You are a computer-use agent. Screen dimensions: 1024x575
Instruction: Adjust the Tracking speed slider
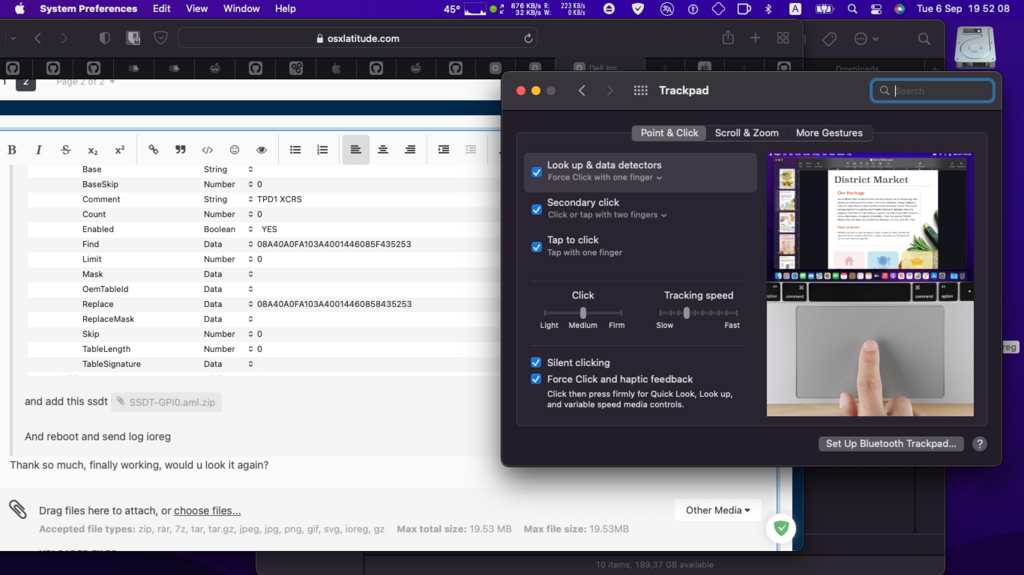(x=687, y=313)
